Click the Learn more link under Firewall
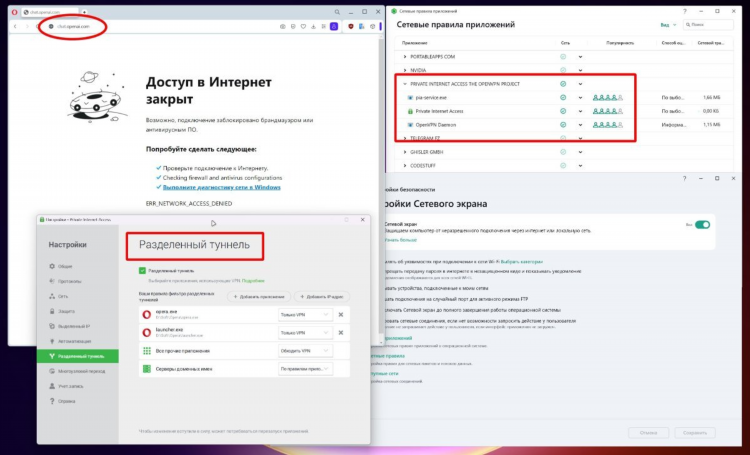 (x=401, y=240)
